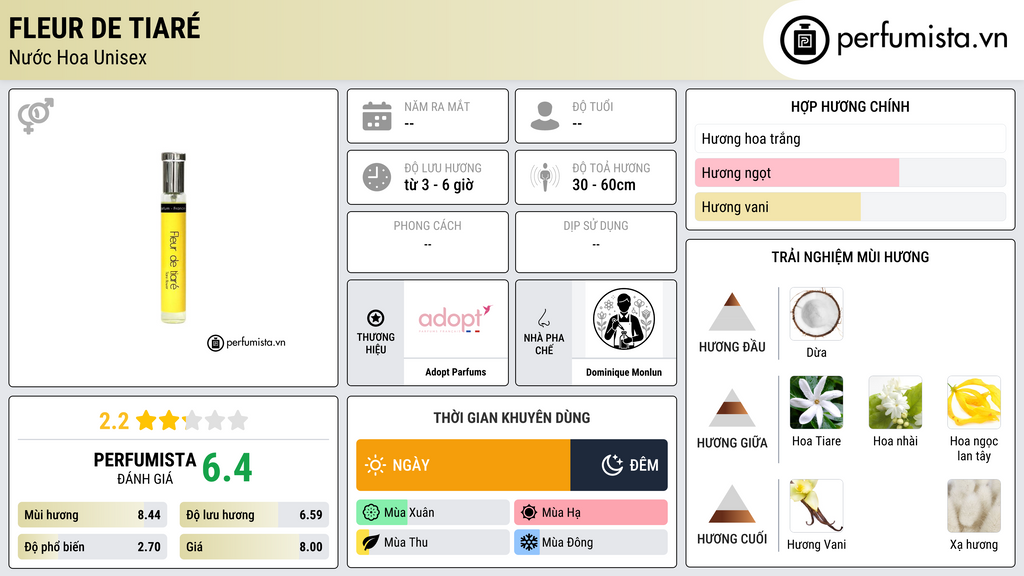The height and width of the screenshot is (576, 1024).
Task: Click the calendar icon beside Năm ra mắt
Action: coord(377,116)
